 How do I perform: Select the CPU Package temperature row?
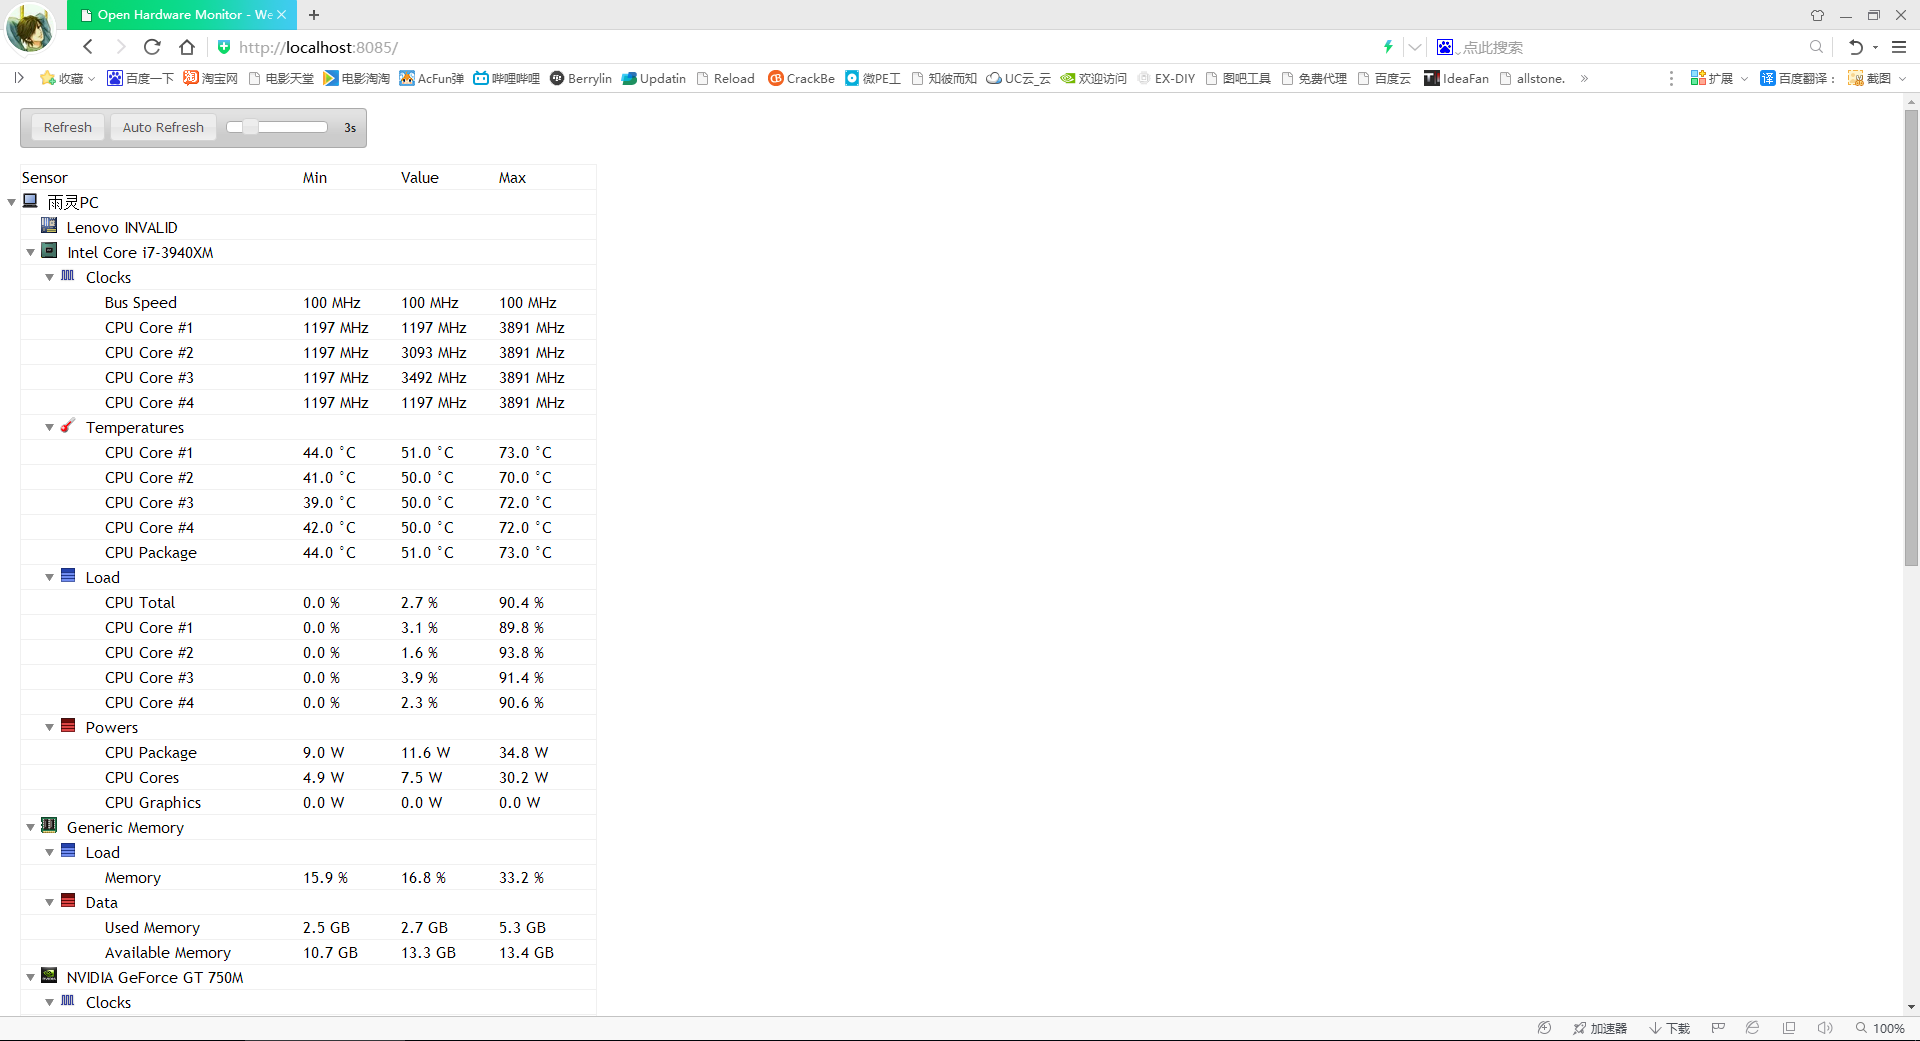coord(308,552)
